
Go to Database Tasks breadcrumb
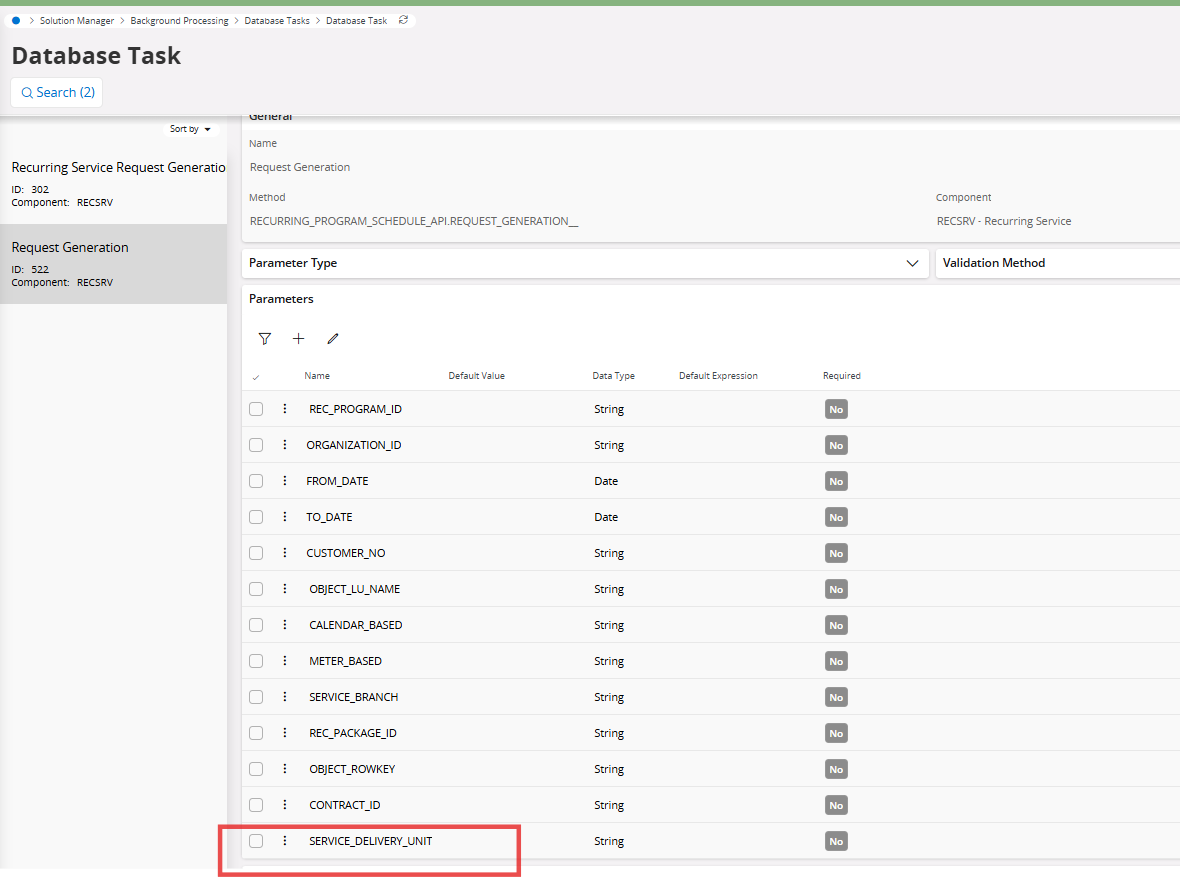pos(277,20)
